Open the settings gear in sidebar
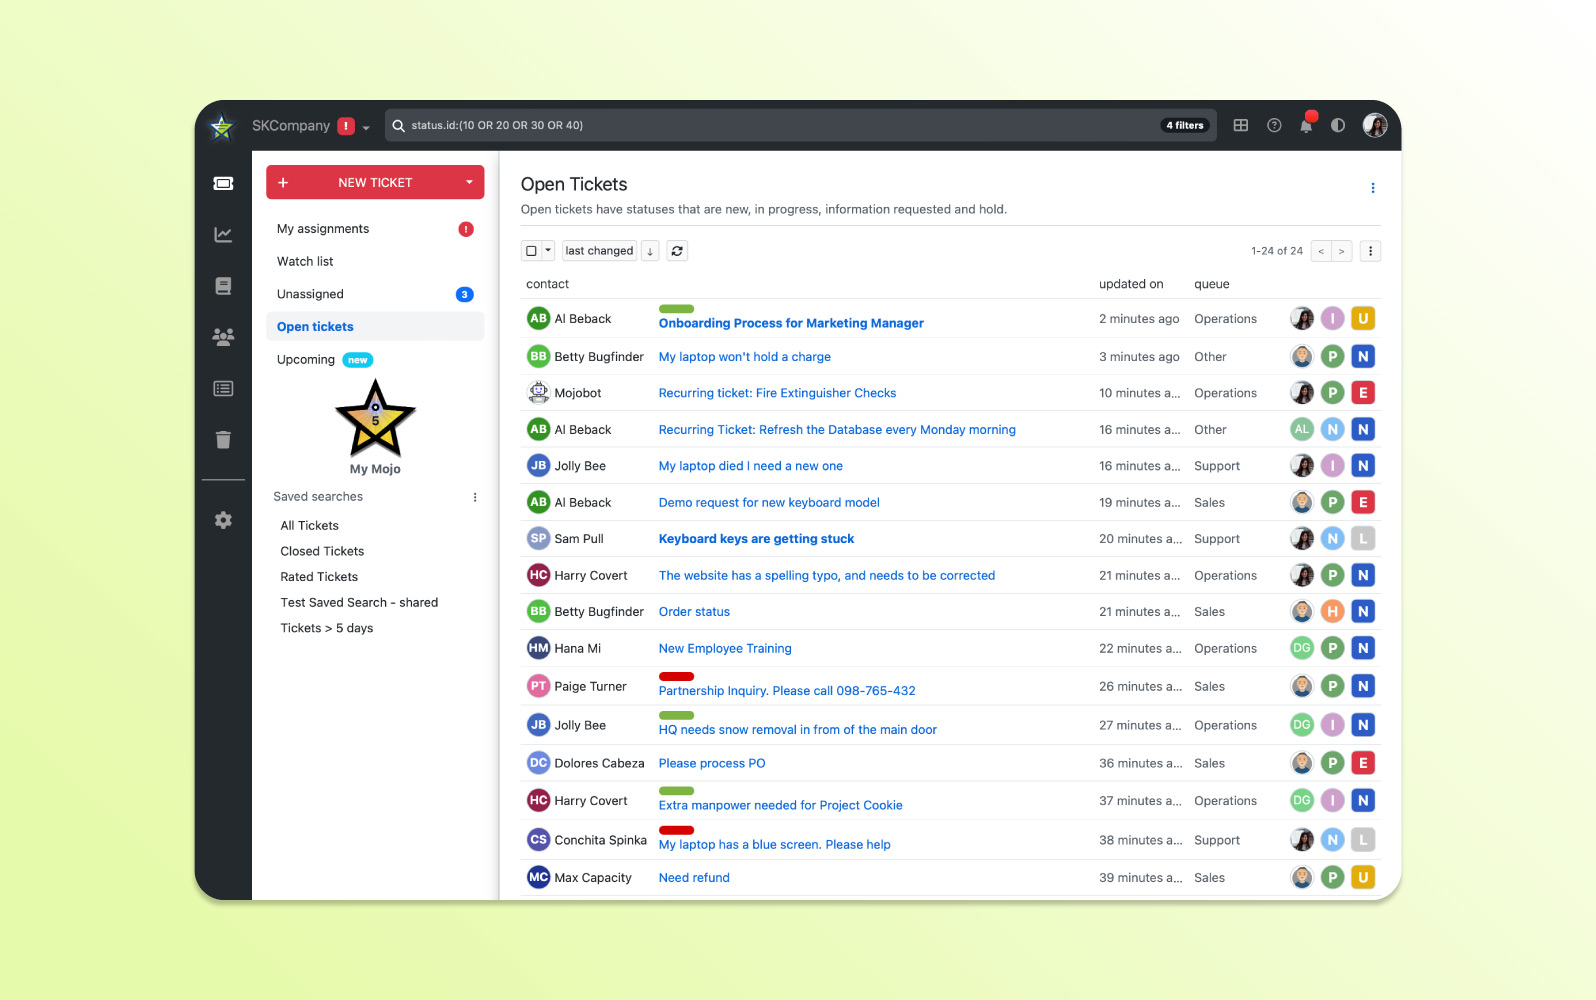 click(223, 520)
